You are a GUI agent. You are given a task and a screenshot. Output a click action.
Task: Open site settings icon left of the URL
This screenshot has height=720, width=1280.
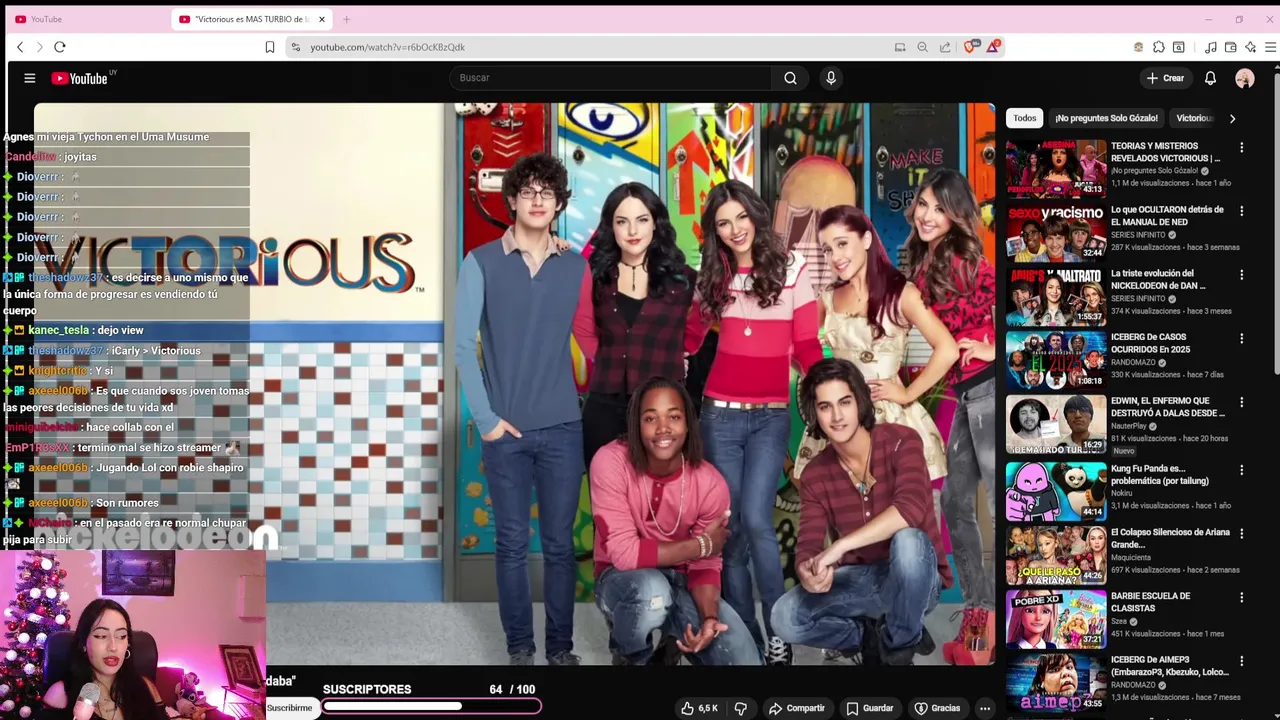click(x=295, y=47)
